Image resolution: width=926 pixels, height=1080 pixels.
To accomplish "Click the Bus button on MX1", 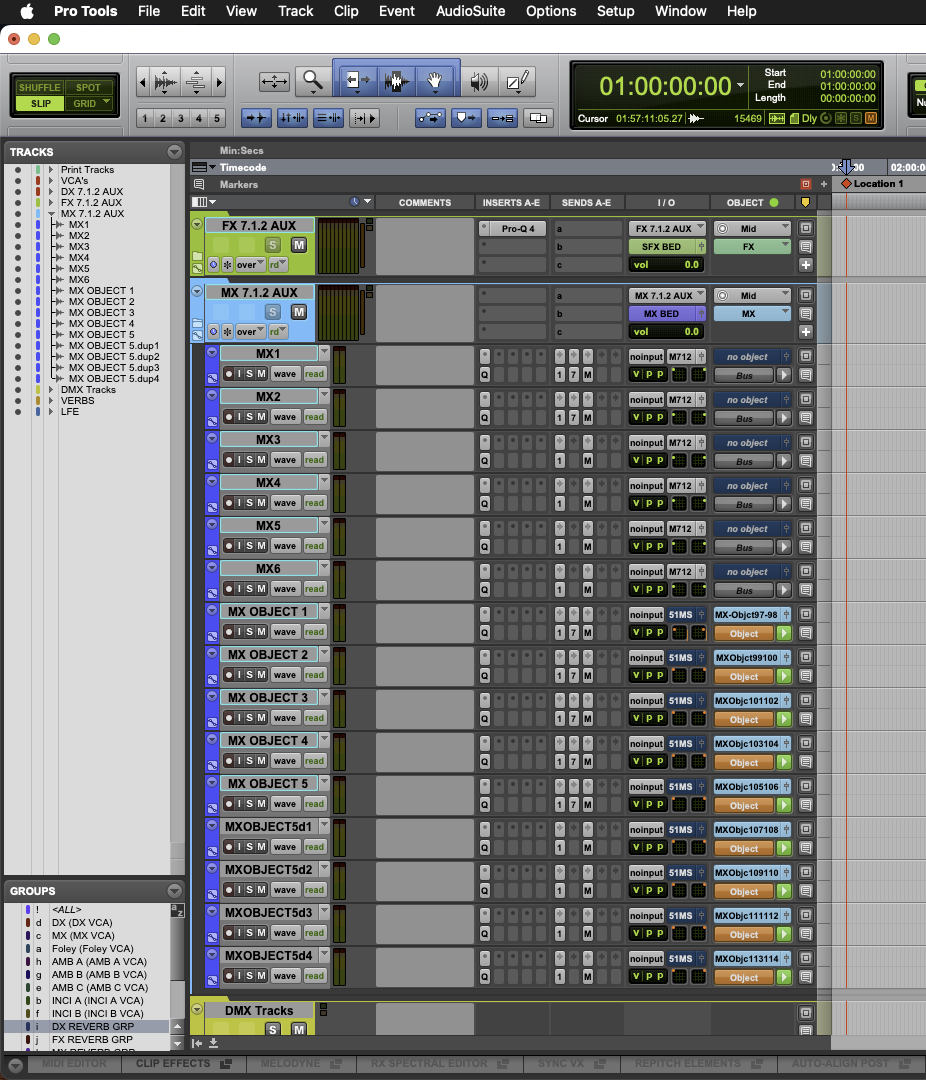I will (744, 376).
